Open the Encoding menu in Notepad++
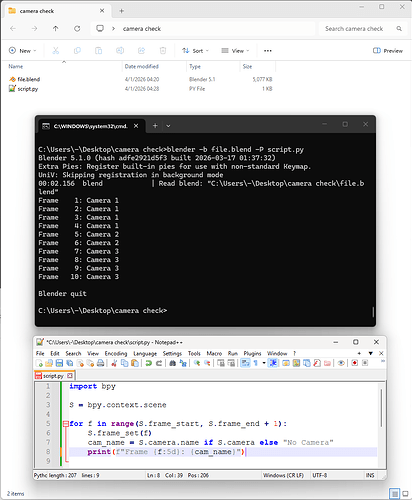Viewport: 412px width, 500px height. [116, 353]
